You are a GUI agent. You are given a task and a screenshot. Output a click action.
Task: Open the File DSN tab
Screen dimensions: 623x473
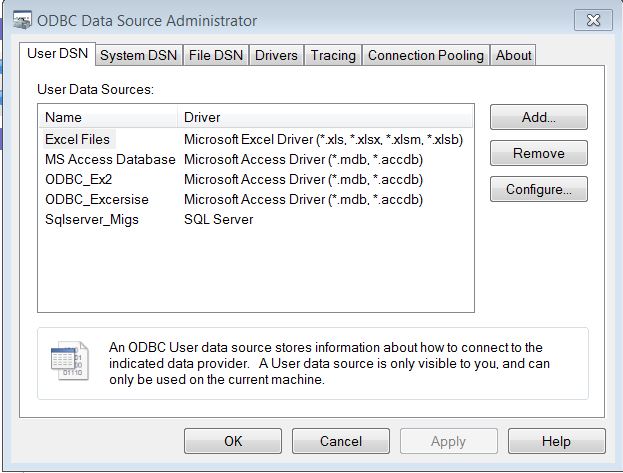(x=216, y=55)
